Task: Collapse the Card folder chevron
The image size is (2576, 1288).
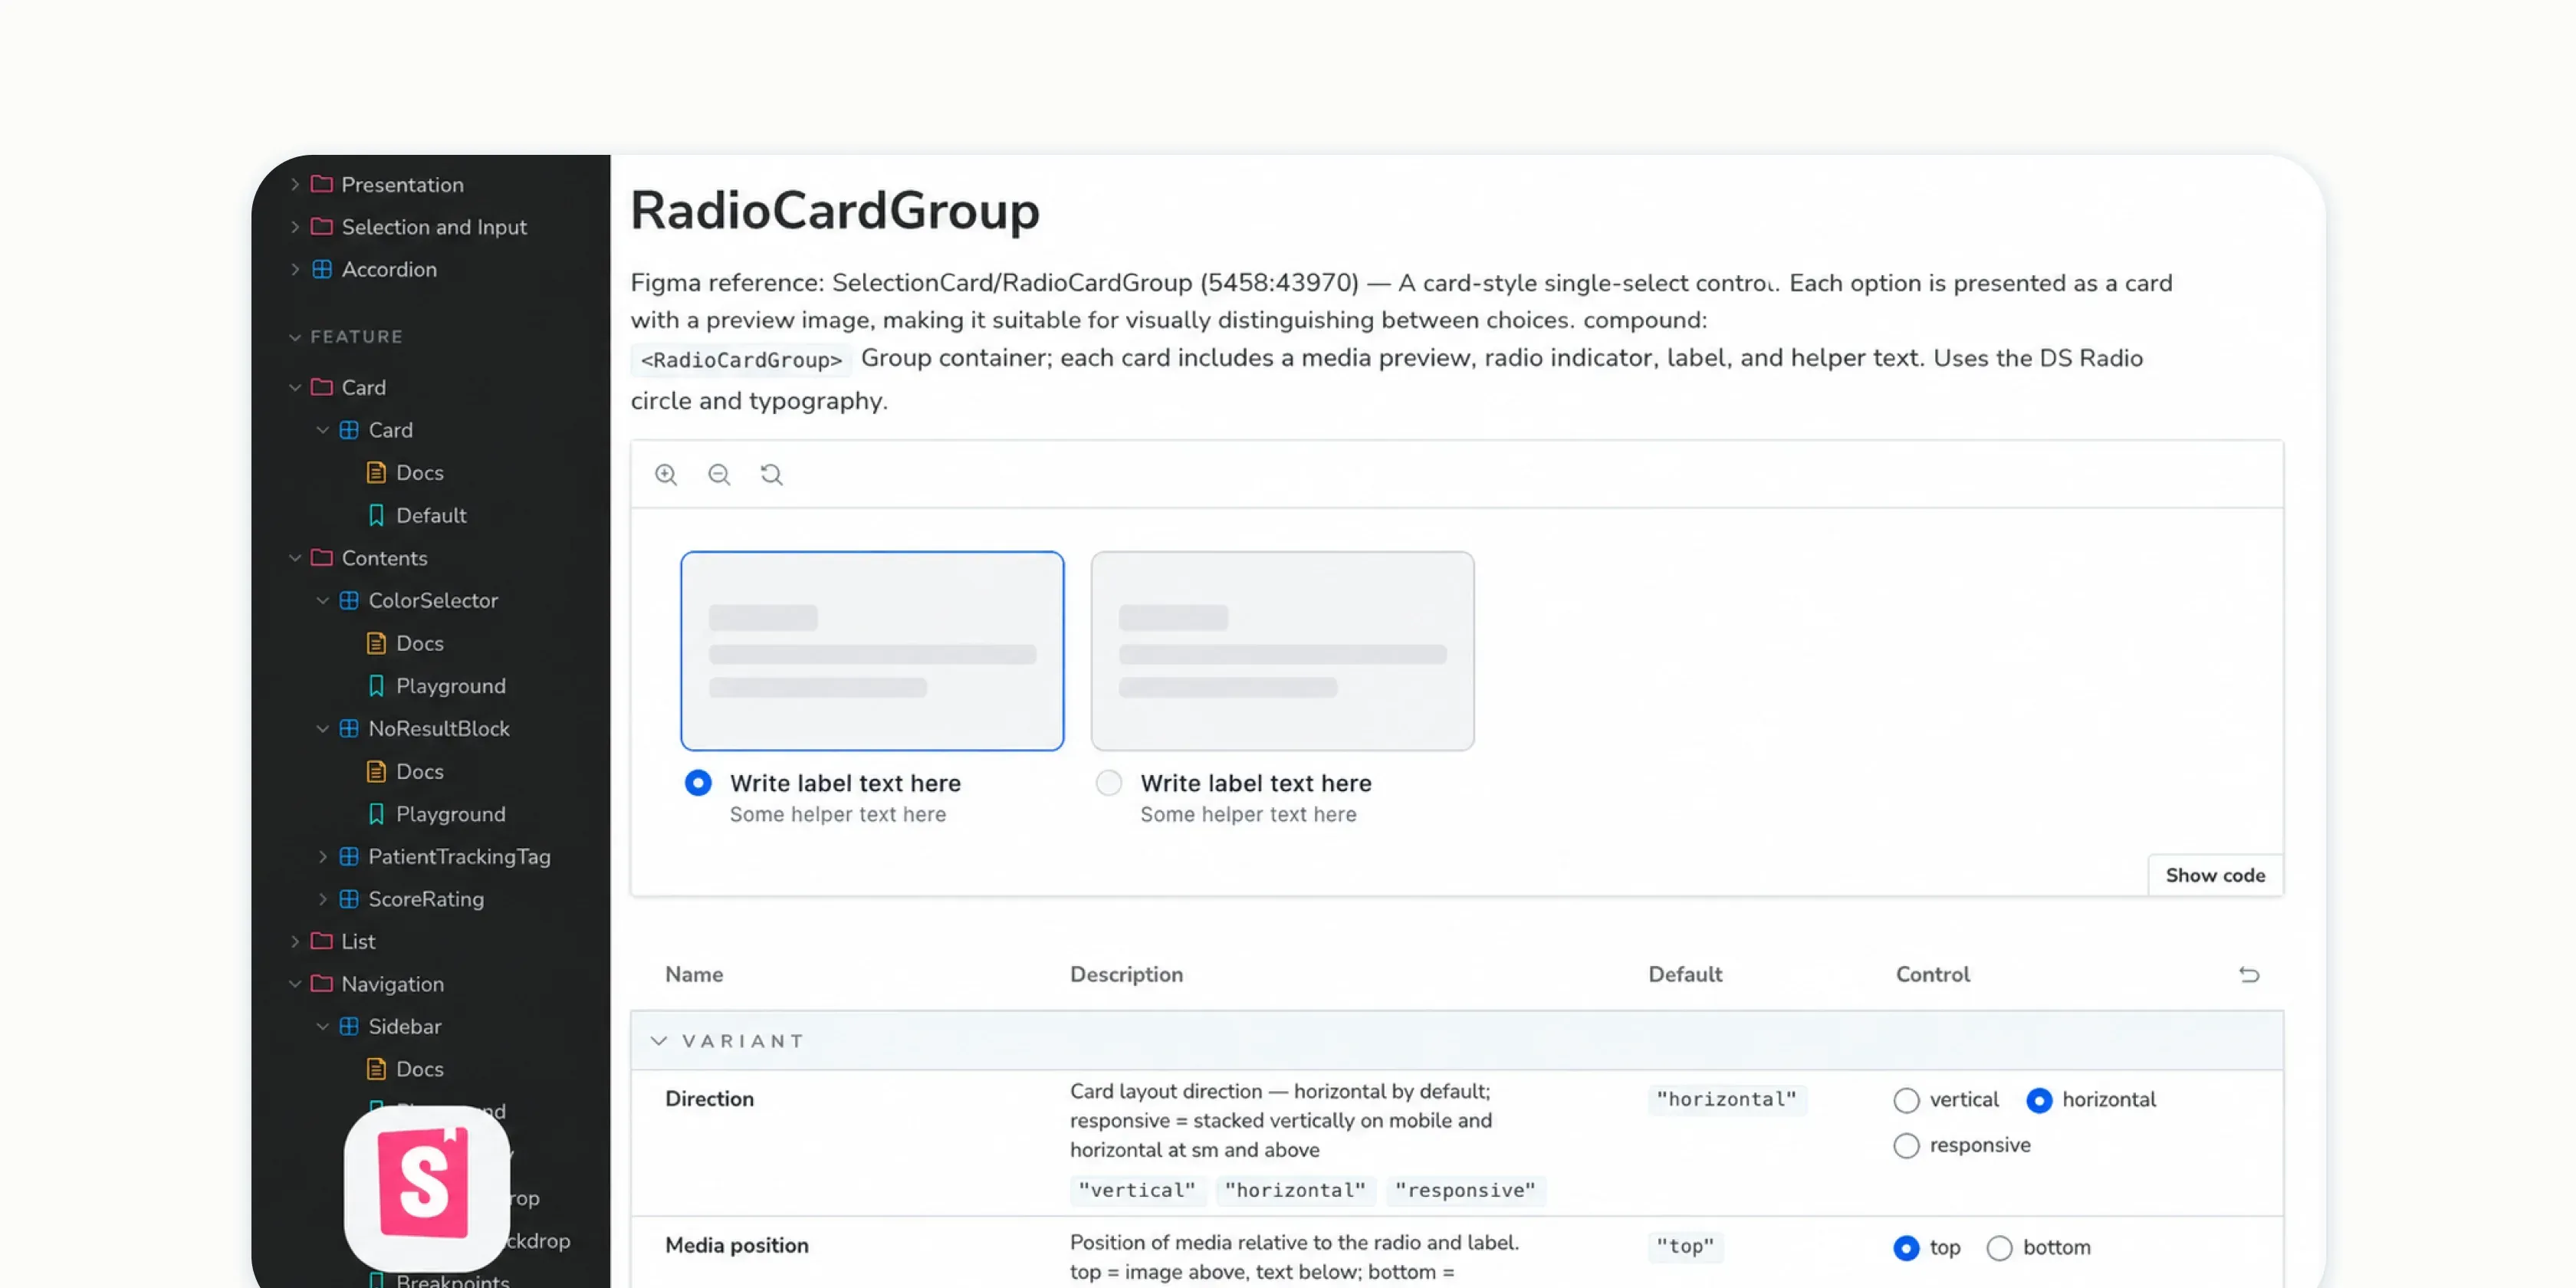Action: (295, 387)
